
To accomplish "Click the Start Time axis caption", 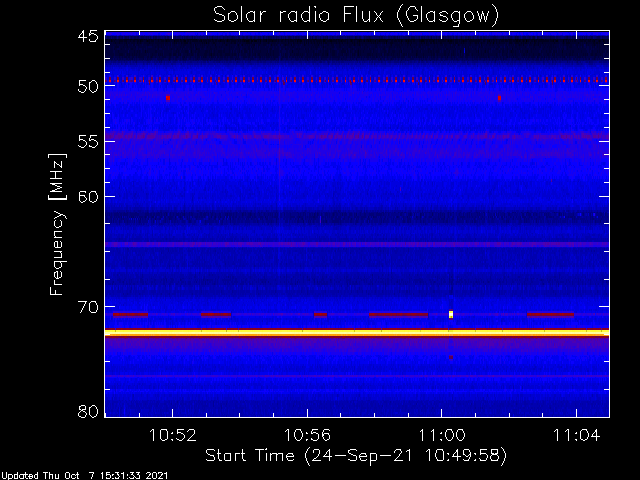I will (356, 455).
